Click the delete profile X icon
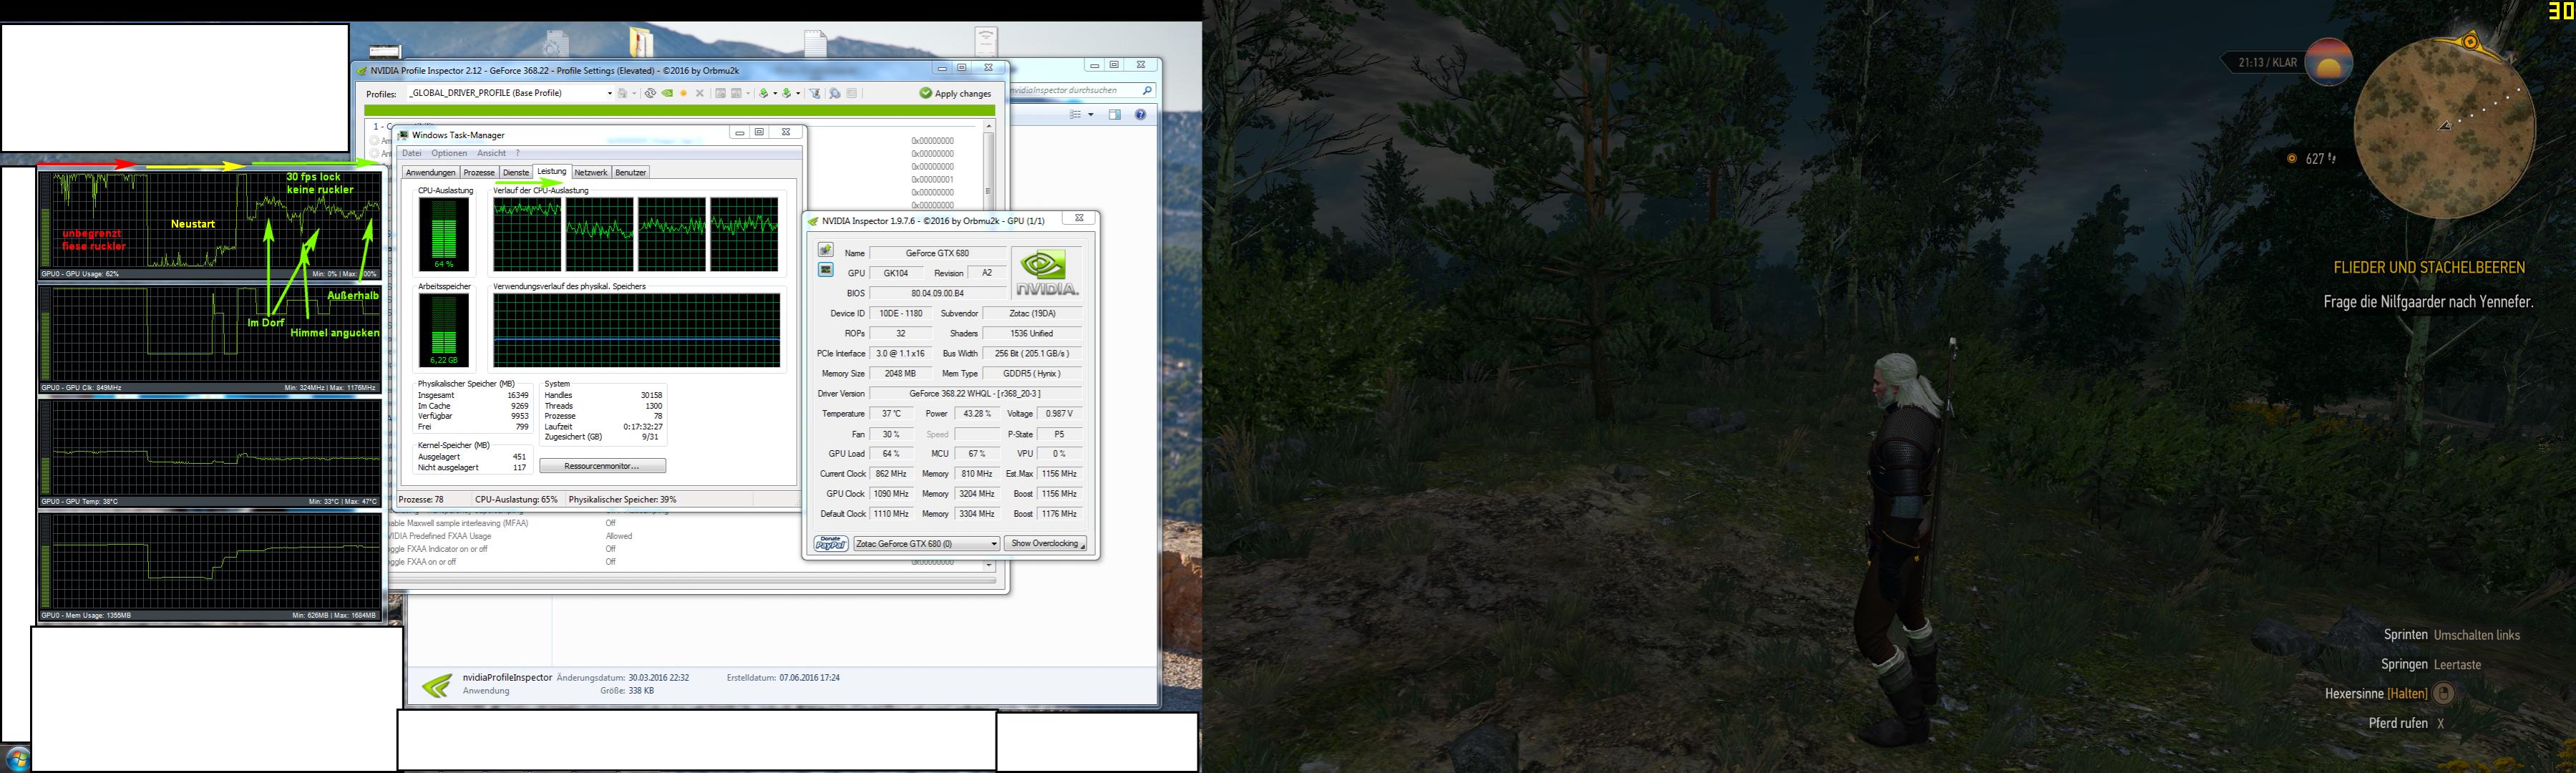The width and height of the screenshot is (2576, 773). coord(700,94)
